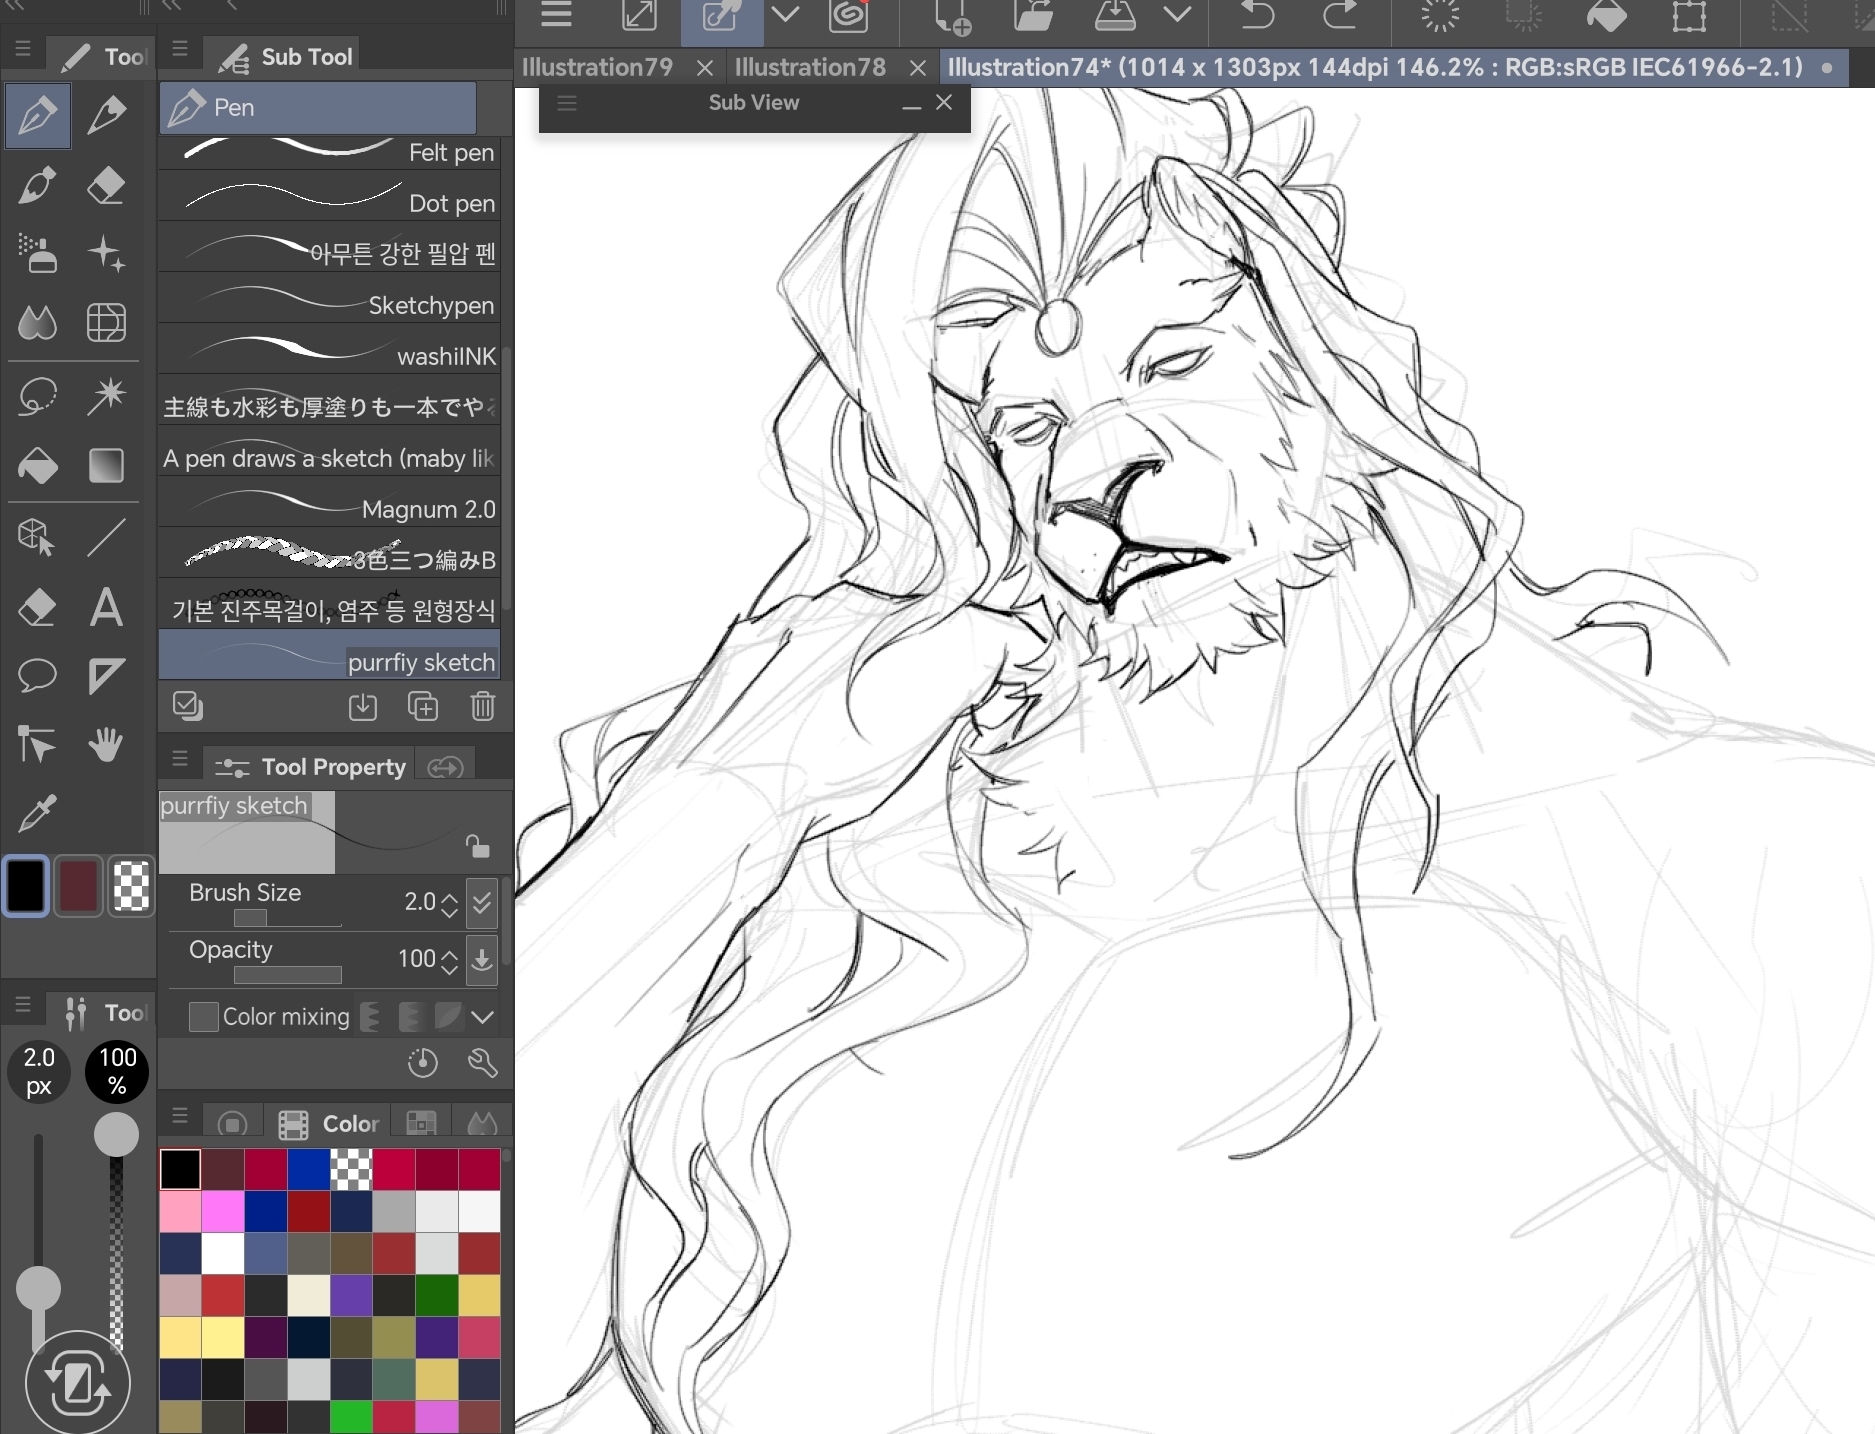Choose the Magnum 2.0 sub tool
This screenshot has height=1434, width=1875.
click(x=330, y=509)
